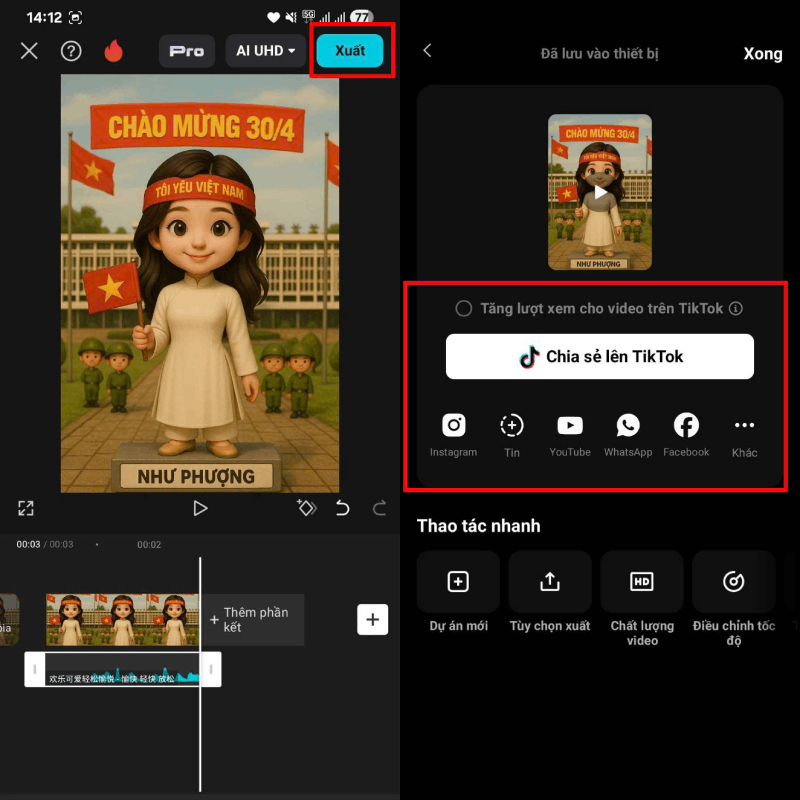Open Khác more sharing options
The image size is (800, 800).
tap(744, 426)
